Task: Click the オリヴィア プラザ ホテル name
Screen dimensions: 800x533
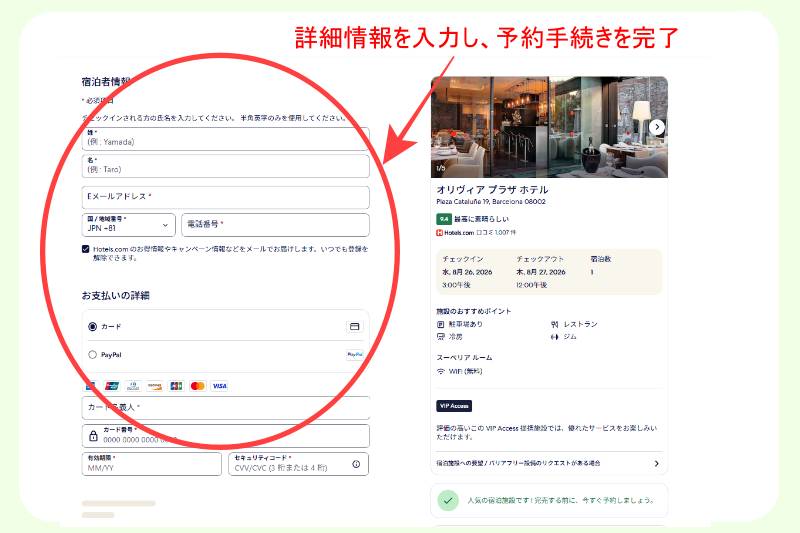Action: click(x=492, y=190)
